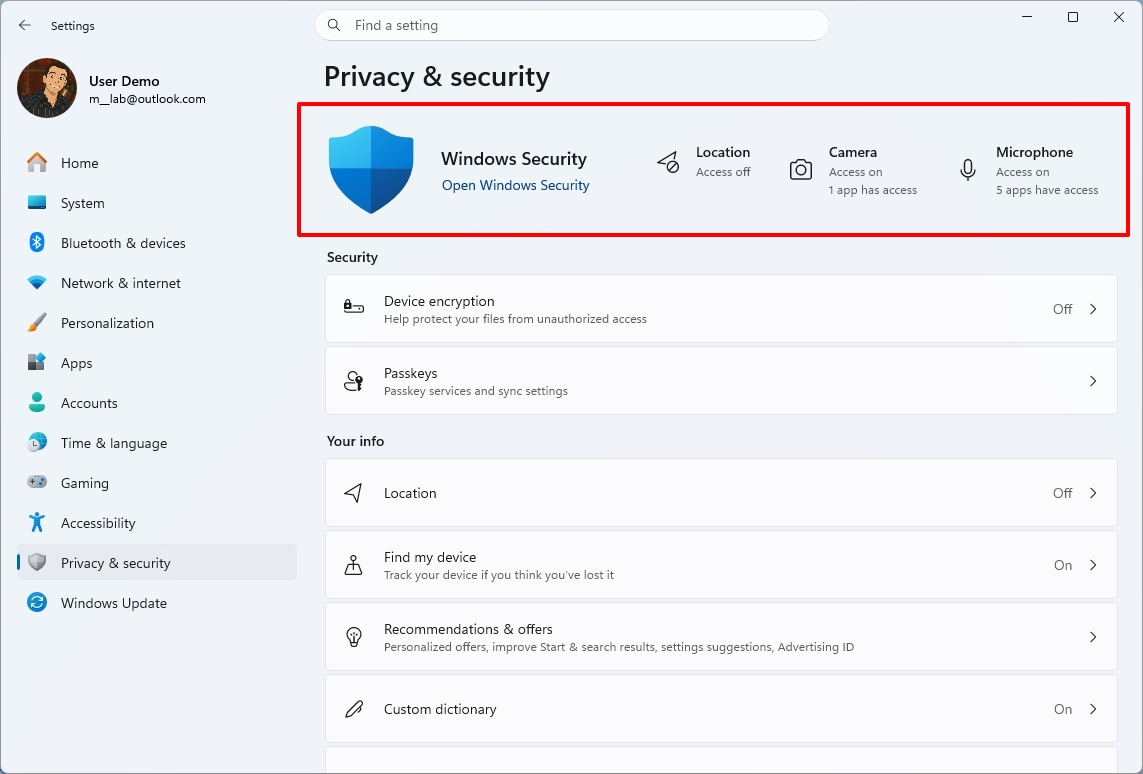Image resolution: width=1143 pixels, height=774 pixels.
Task: Click the Apps icon in sidebar
Action: coord(37,362)
